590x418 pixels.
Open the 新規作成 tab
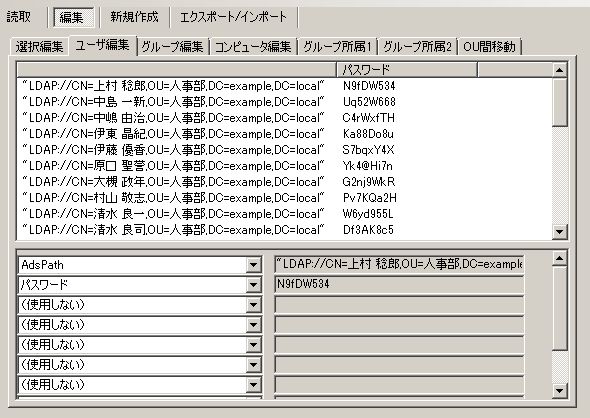click(x=134, y=17)
